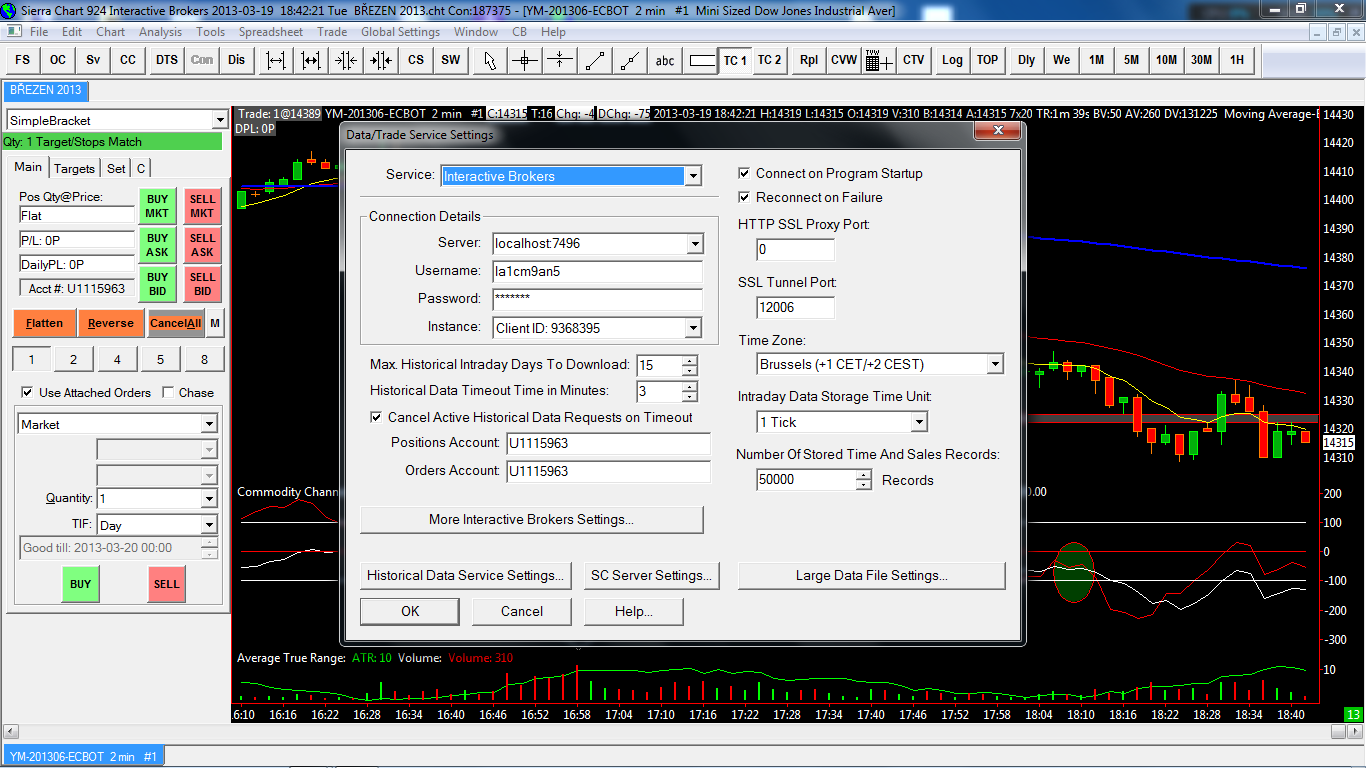Select the chart crosshair tool
Screen dimensions: 1366x768
(525, 60)
